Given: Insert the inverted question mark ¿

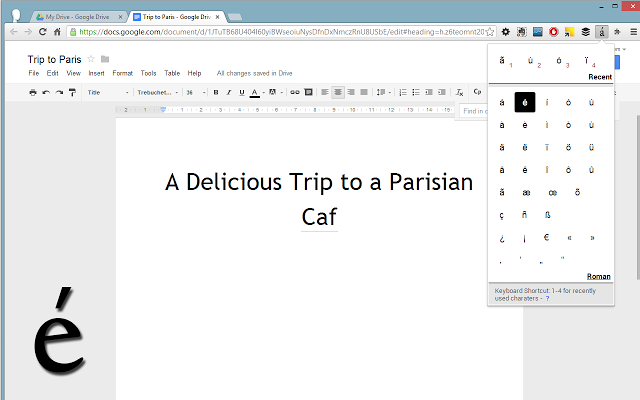Looking at the screenshot, I should click(502, 238).
